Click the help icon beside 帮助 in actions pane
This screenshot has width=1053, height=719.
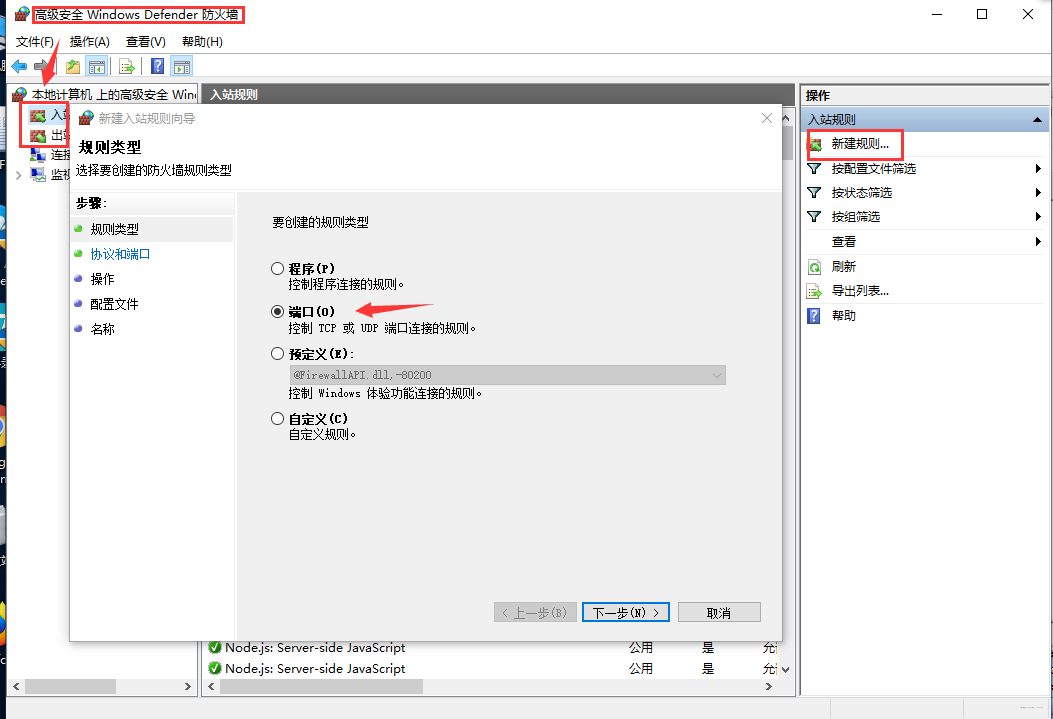pyautogui.click(x=814, y=316)
